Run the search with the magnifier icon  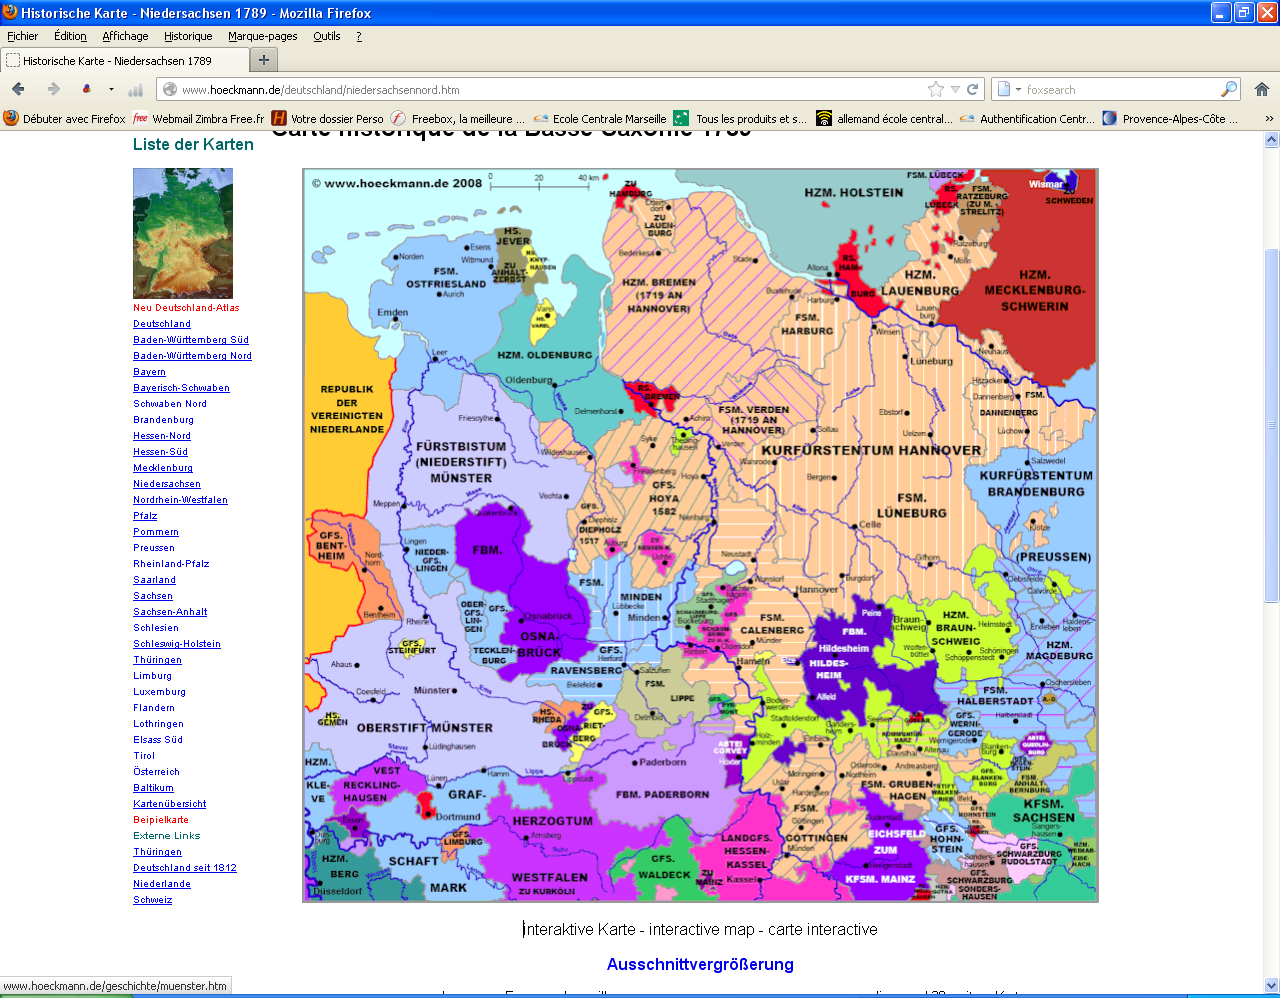click(1229, 89)
